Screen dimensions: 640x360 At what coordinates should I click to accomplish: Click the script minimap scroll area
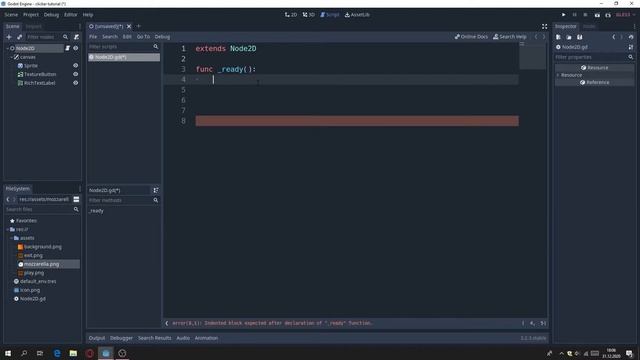click(533, 56)
